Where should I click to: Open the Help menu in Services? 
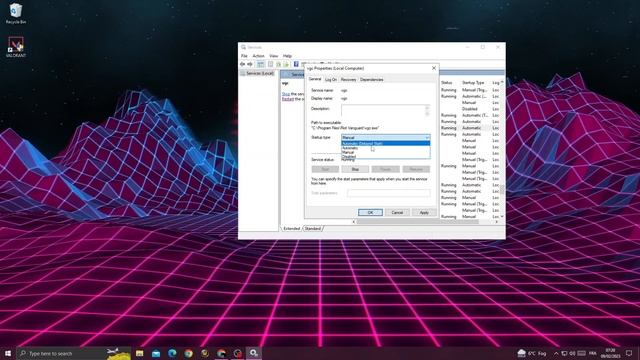click(287, 56)
